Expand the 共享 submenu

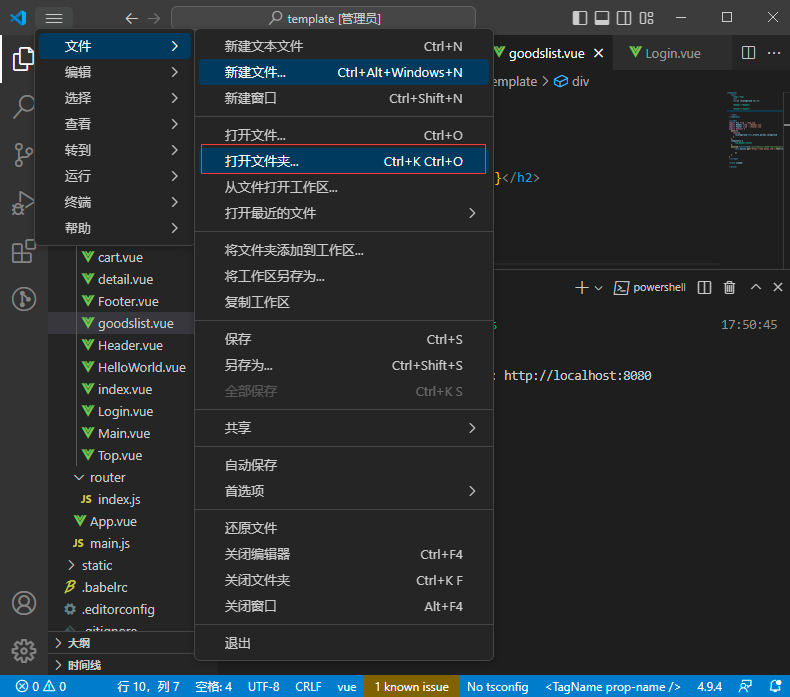[344, 428]
